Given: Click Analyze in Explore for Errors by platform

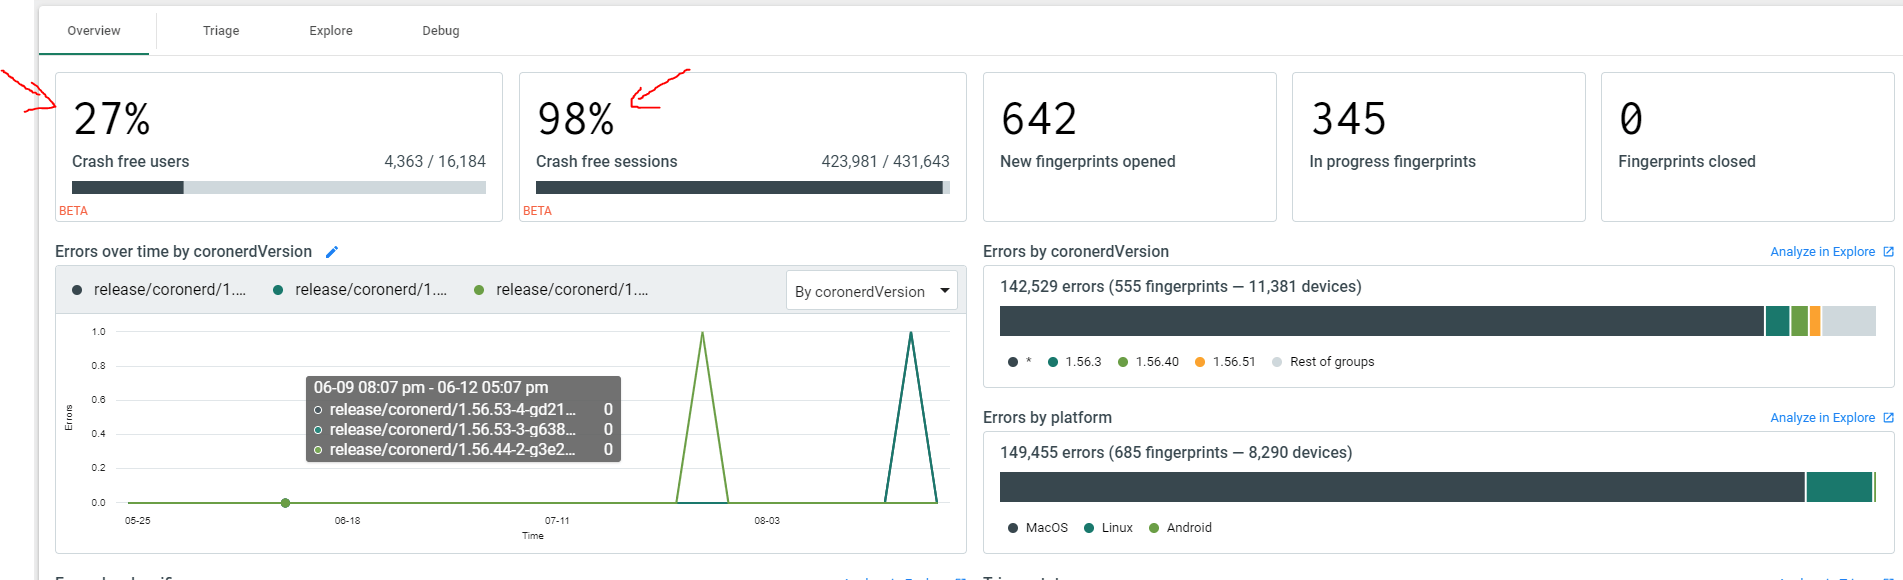Looking at the screenshot, I should (x=1822, y=418).
